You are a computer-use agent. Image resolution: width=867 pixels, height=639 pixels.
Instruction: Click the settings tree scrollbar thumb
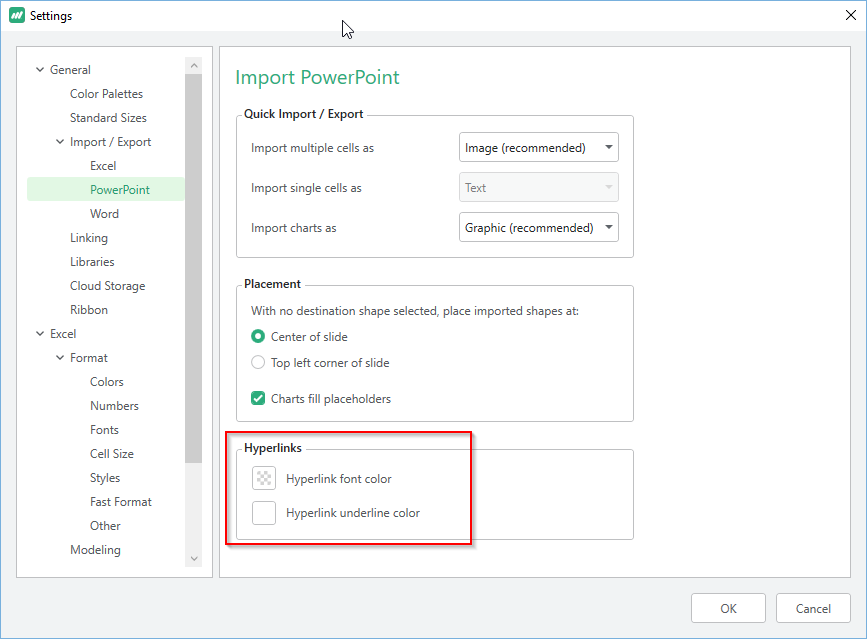[194, 268]
